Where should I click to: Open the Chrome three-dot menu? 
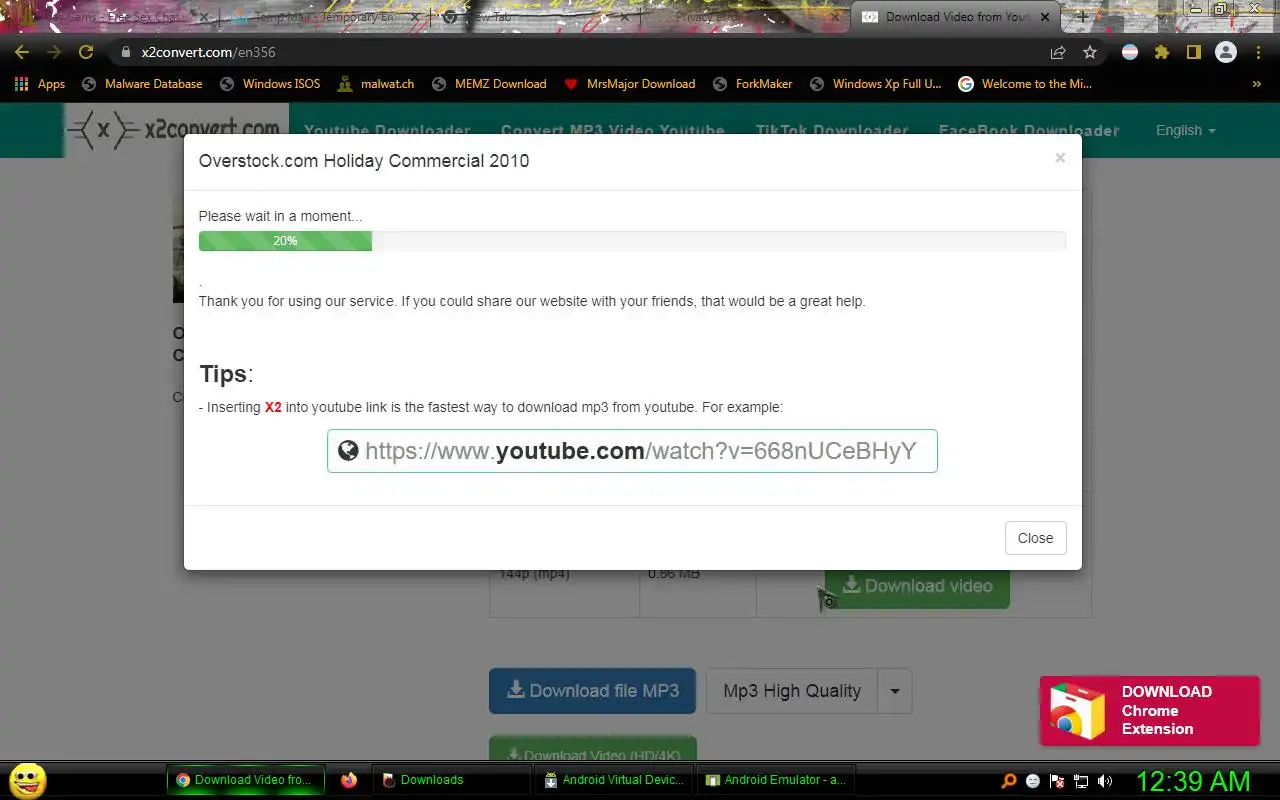[x=1259, y=52]
